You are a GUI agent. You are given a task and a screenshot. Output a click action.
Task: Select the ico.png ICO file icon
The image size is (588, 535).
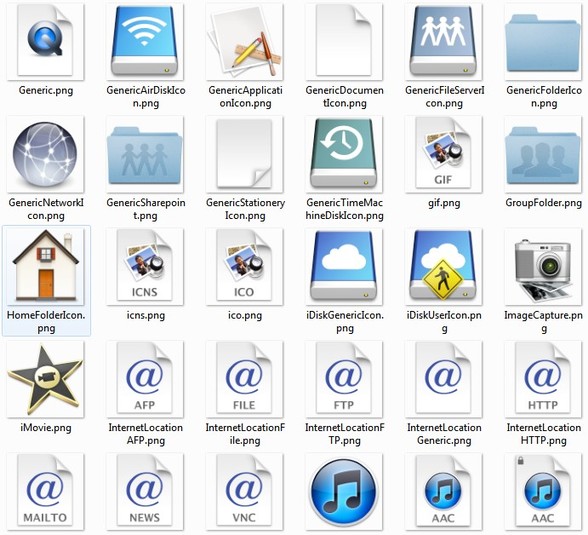[244, 267]
